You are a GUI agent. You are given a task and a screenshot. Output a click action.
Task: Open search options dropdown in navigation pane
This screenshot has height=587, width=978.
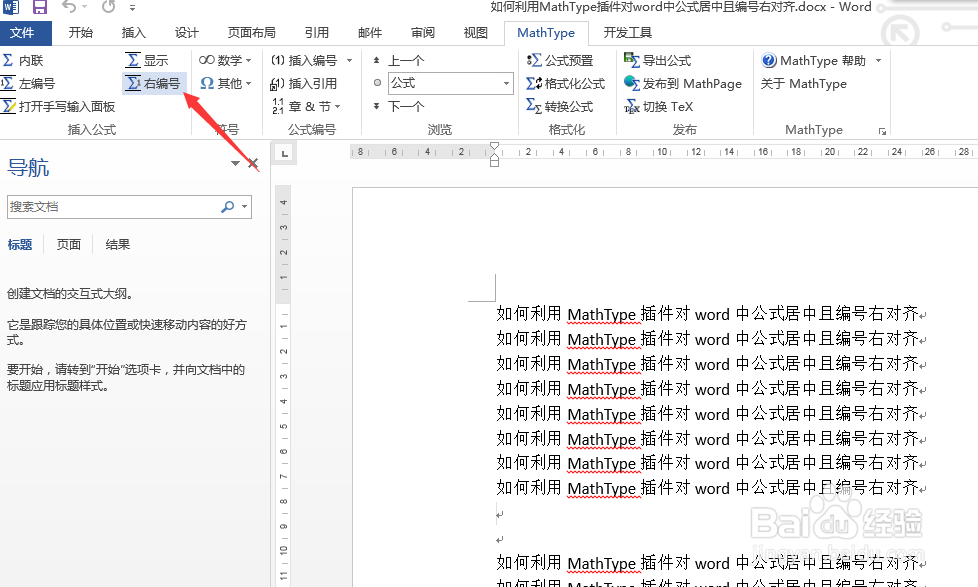click(244, 206)
